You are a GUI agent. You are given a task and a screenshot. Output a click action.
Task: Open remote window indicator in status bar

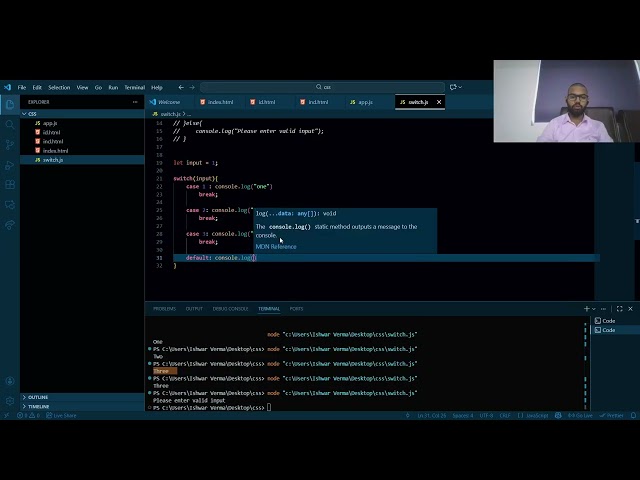click(6, 416)
